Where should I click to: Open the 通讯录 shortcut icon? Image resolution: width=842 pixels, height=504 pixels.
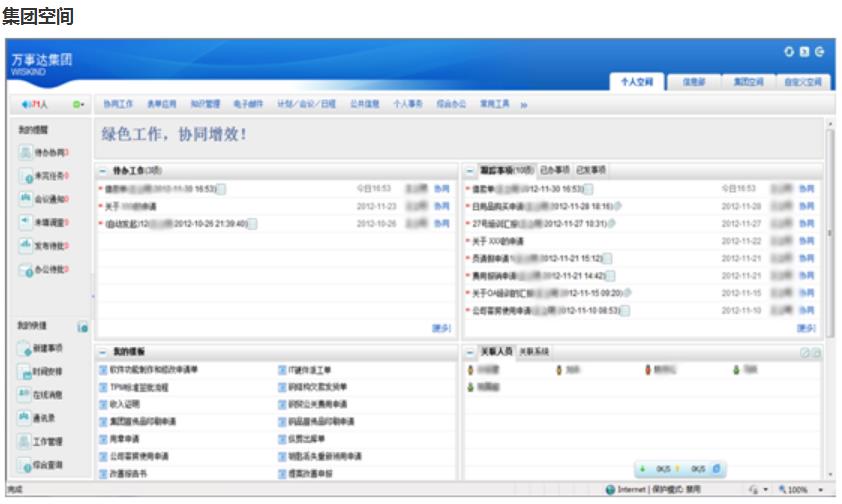[26, 418]
